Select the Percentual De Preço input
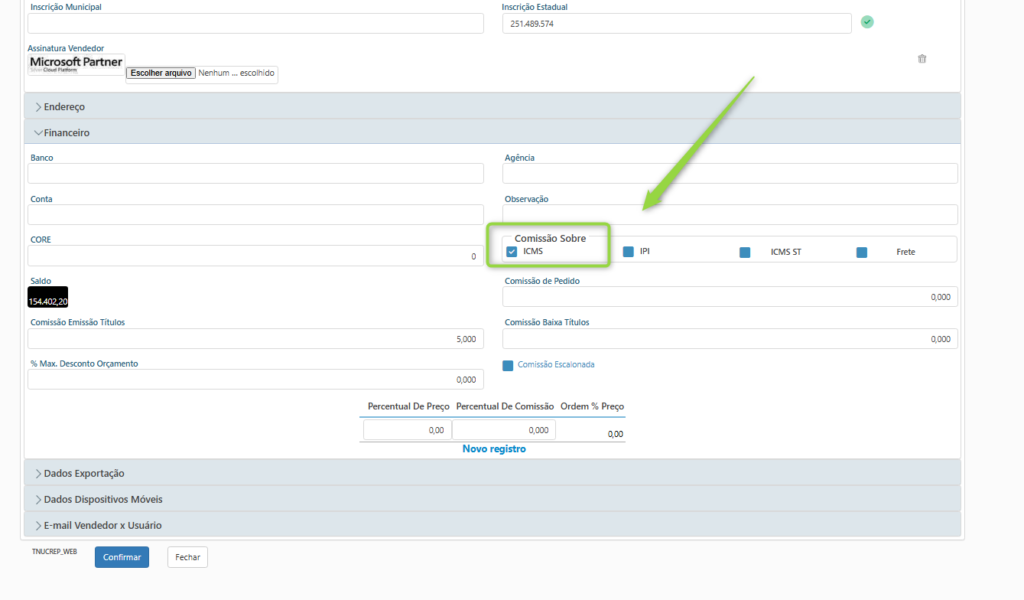 click(x=406, y=430)
